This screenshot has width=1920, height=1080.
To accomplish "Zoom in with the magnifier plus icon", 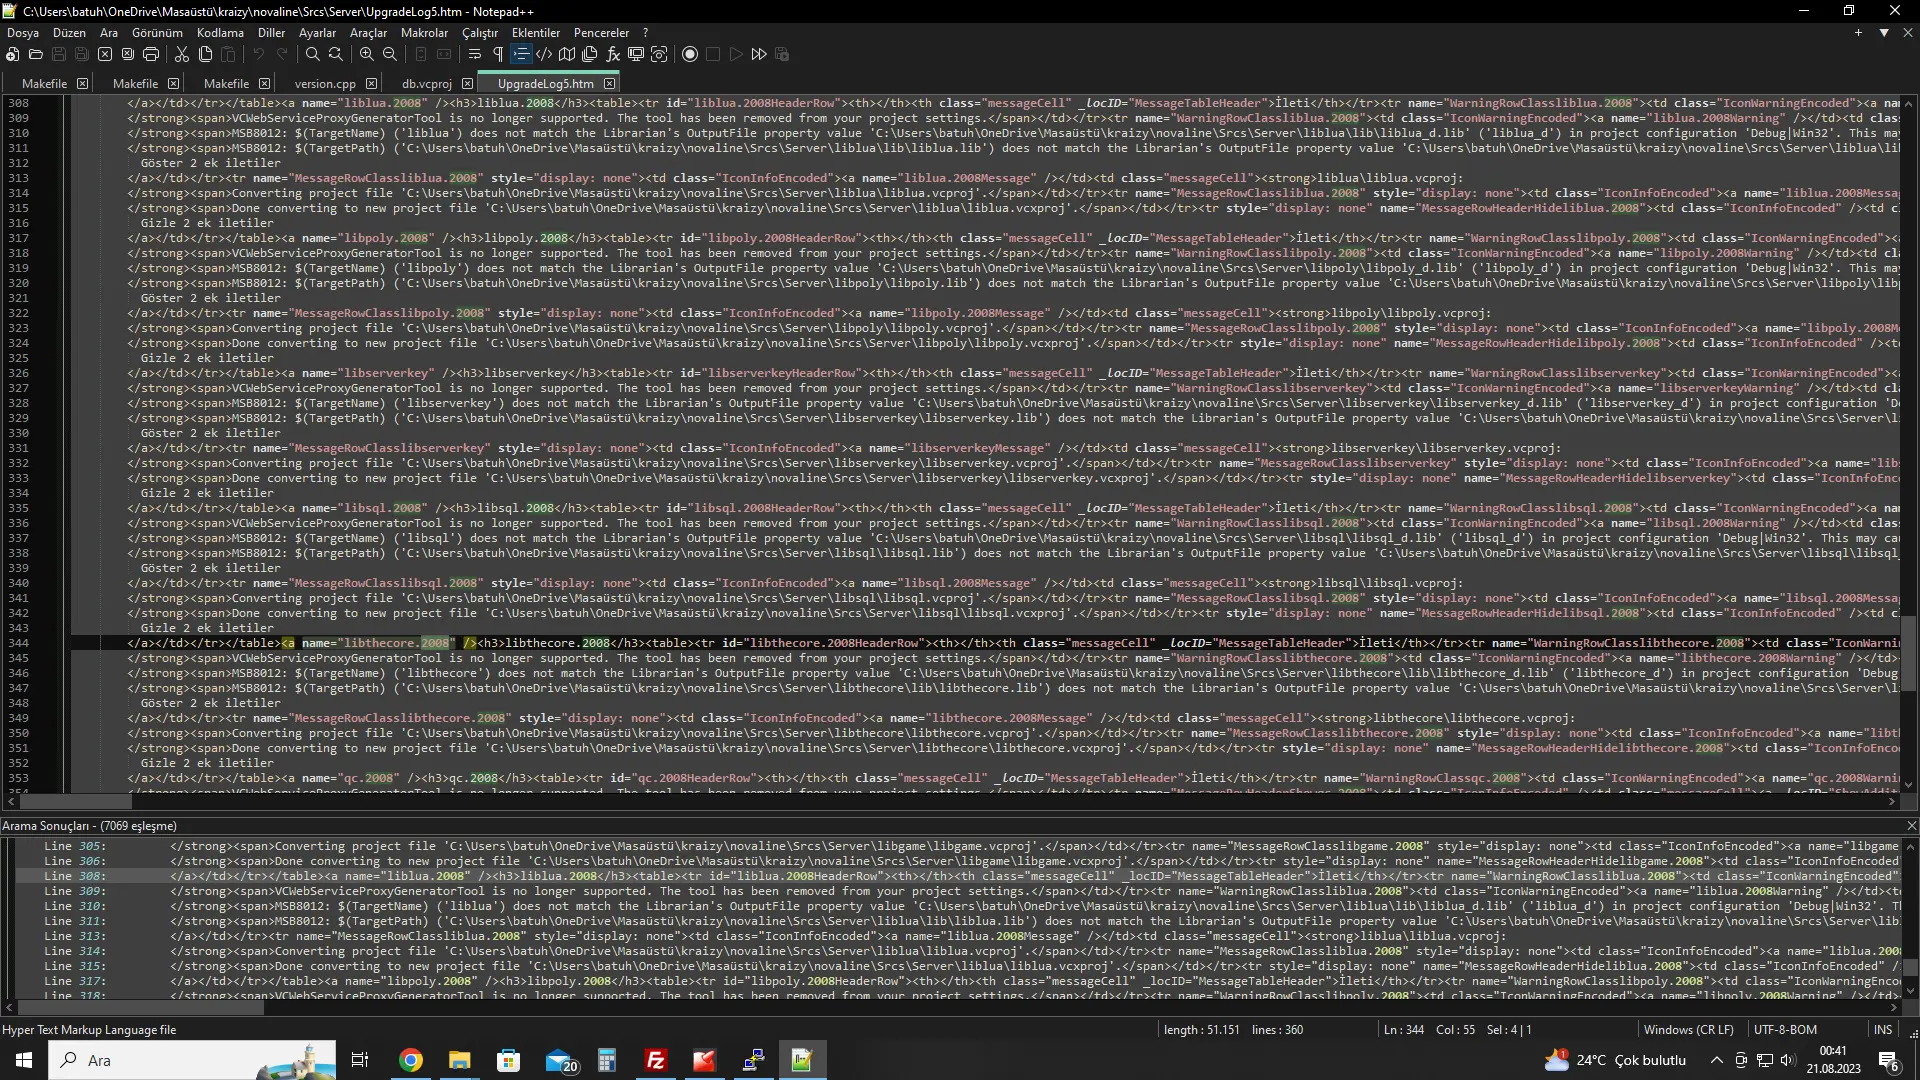I will tap(367, 54).
